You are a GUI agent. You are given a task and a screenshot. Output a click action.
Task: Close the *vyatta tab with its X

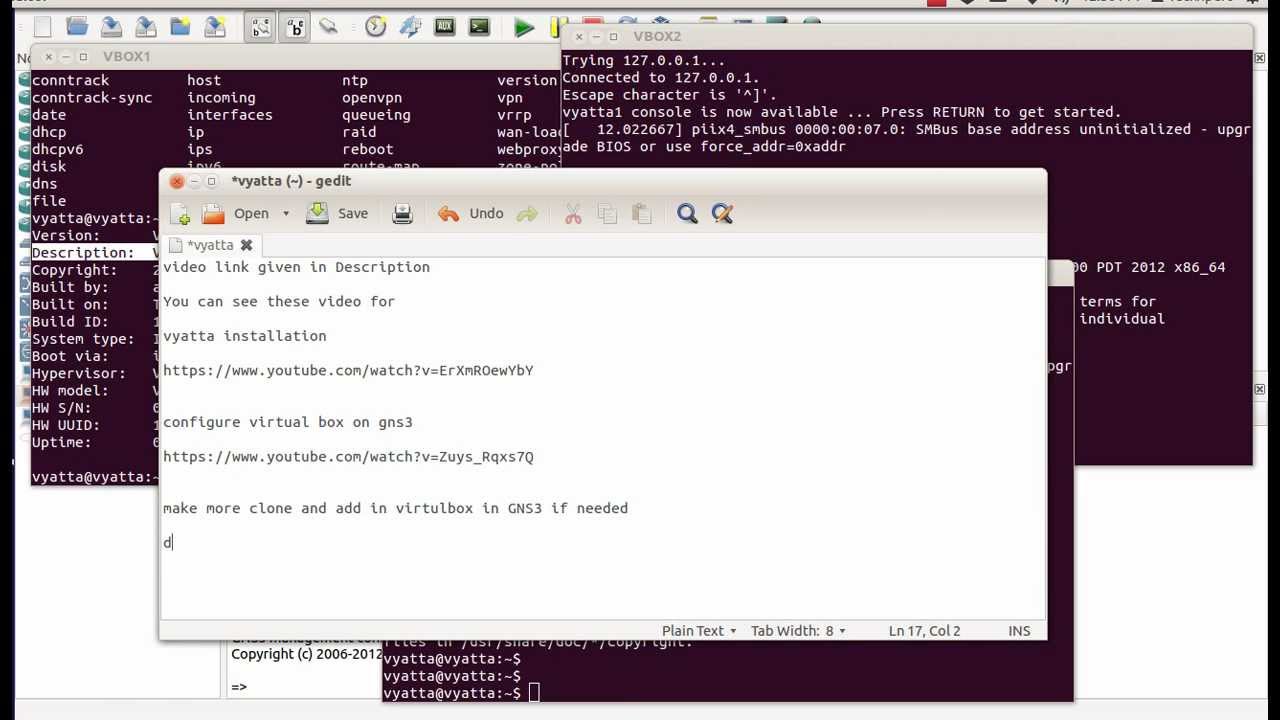click(x=246, y=245)
